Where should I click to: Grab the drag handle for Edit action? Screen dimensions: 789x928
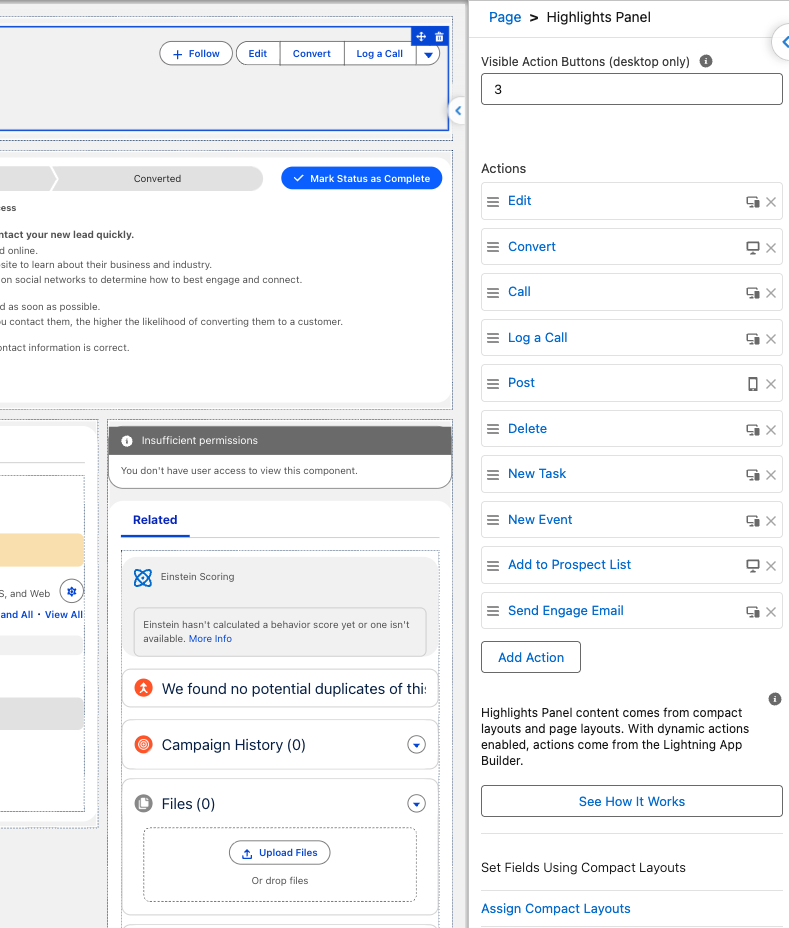pyautogui.click(x=492, y=202)
